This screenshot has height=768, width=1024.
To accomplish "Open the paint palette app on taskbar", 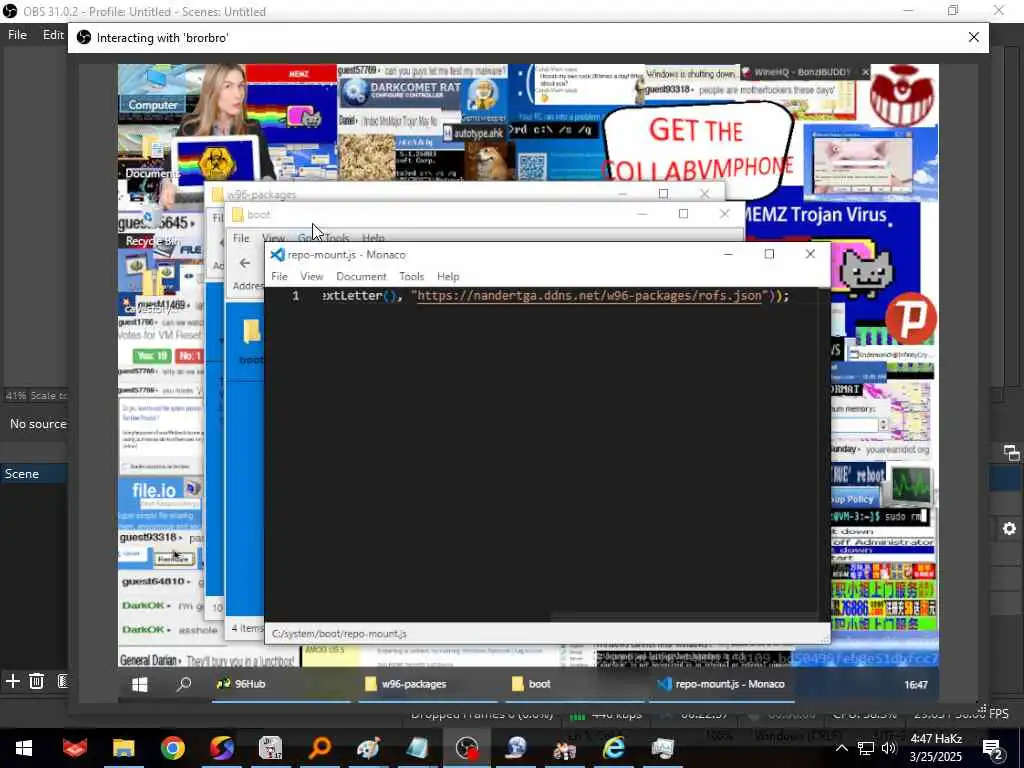I will point(368,748).
